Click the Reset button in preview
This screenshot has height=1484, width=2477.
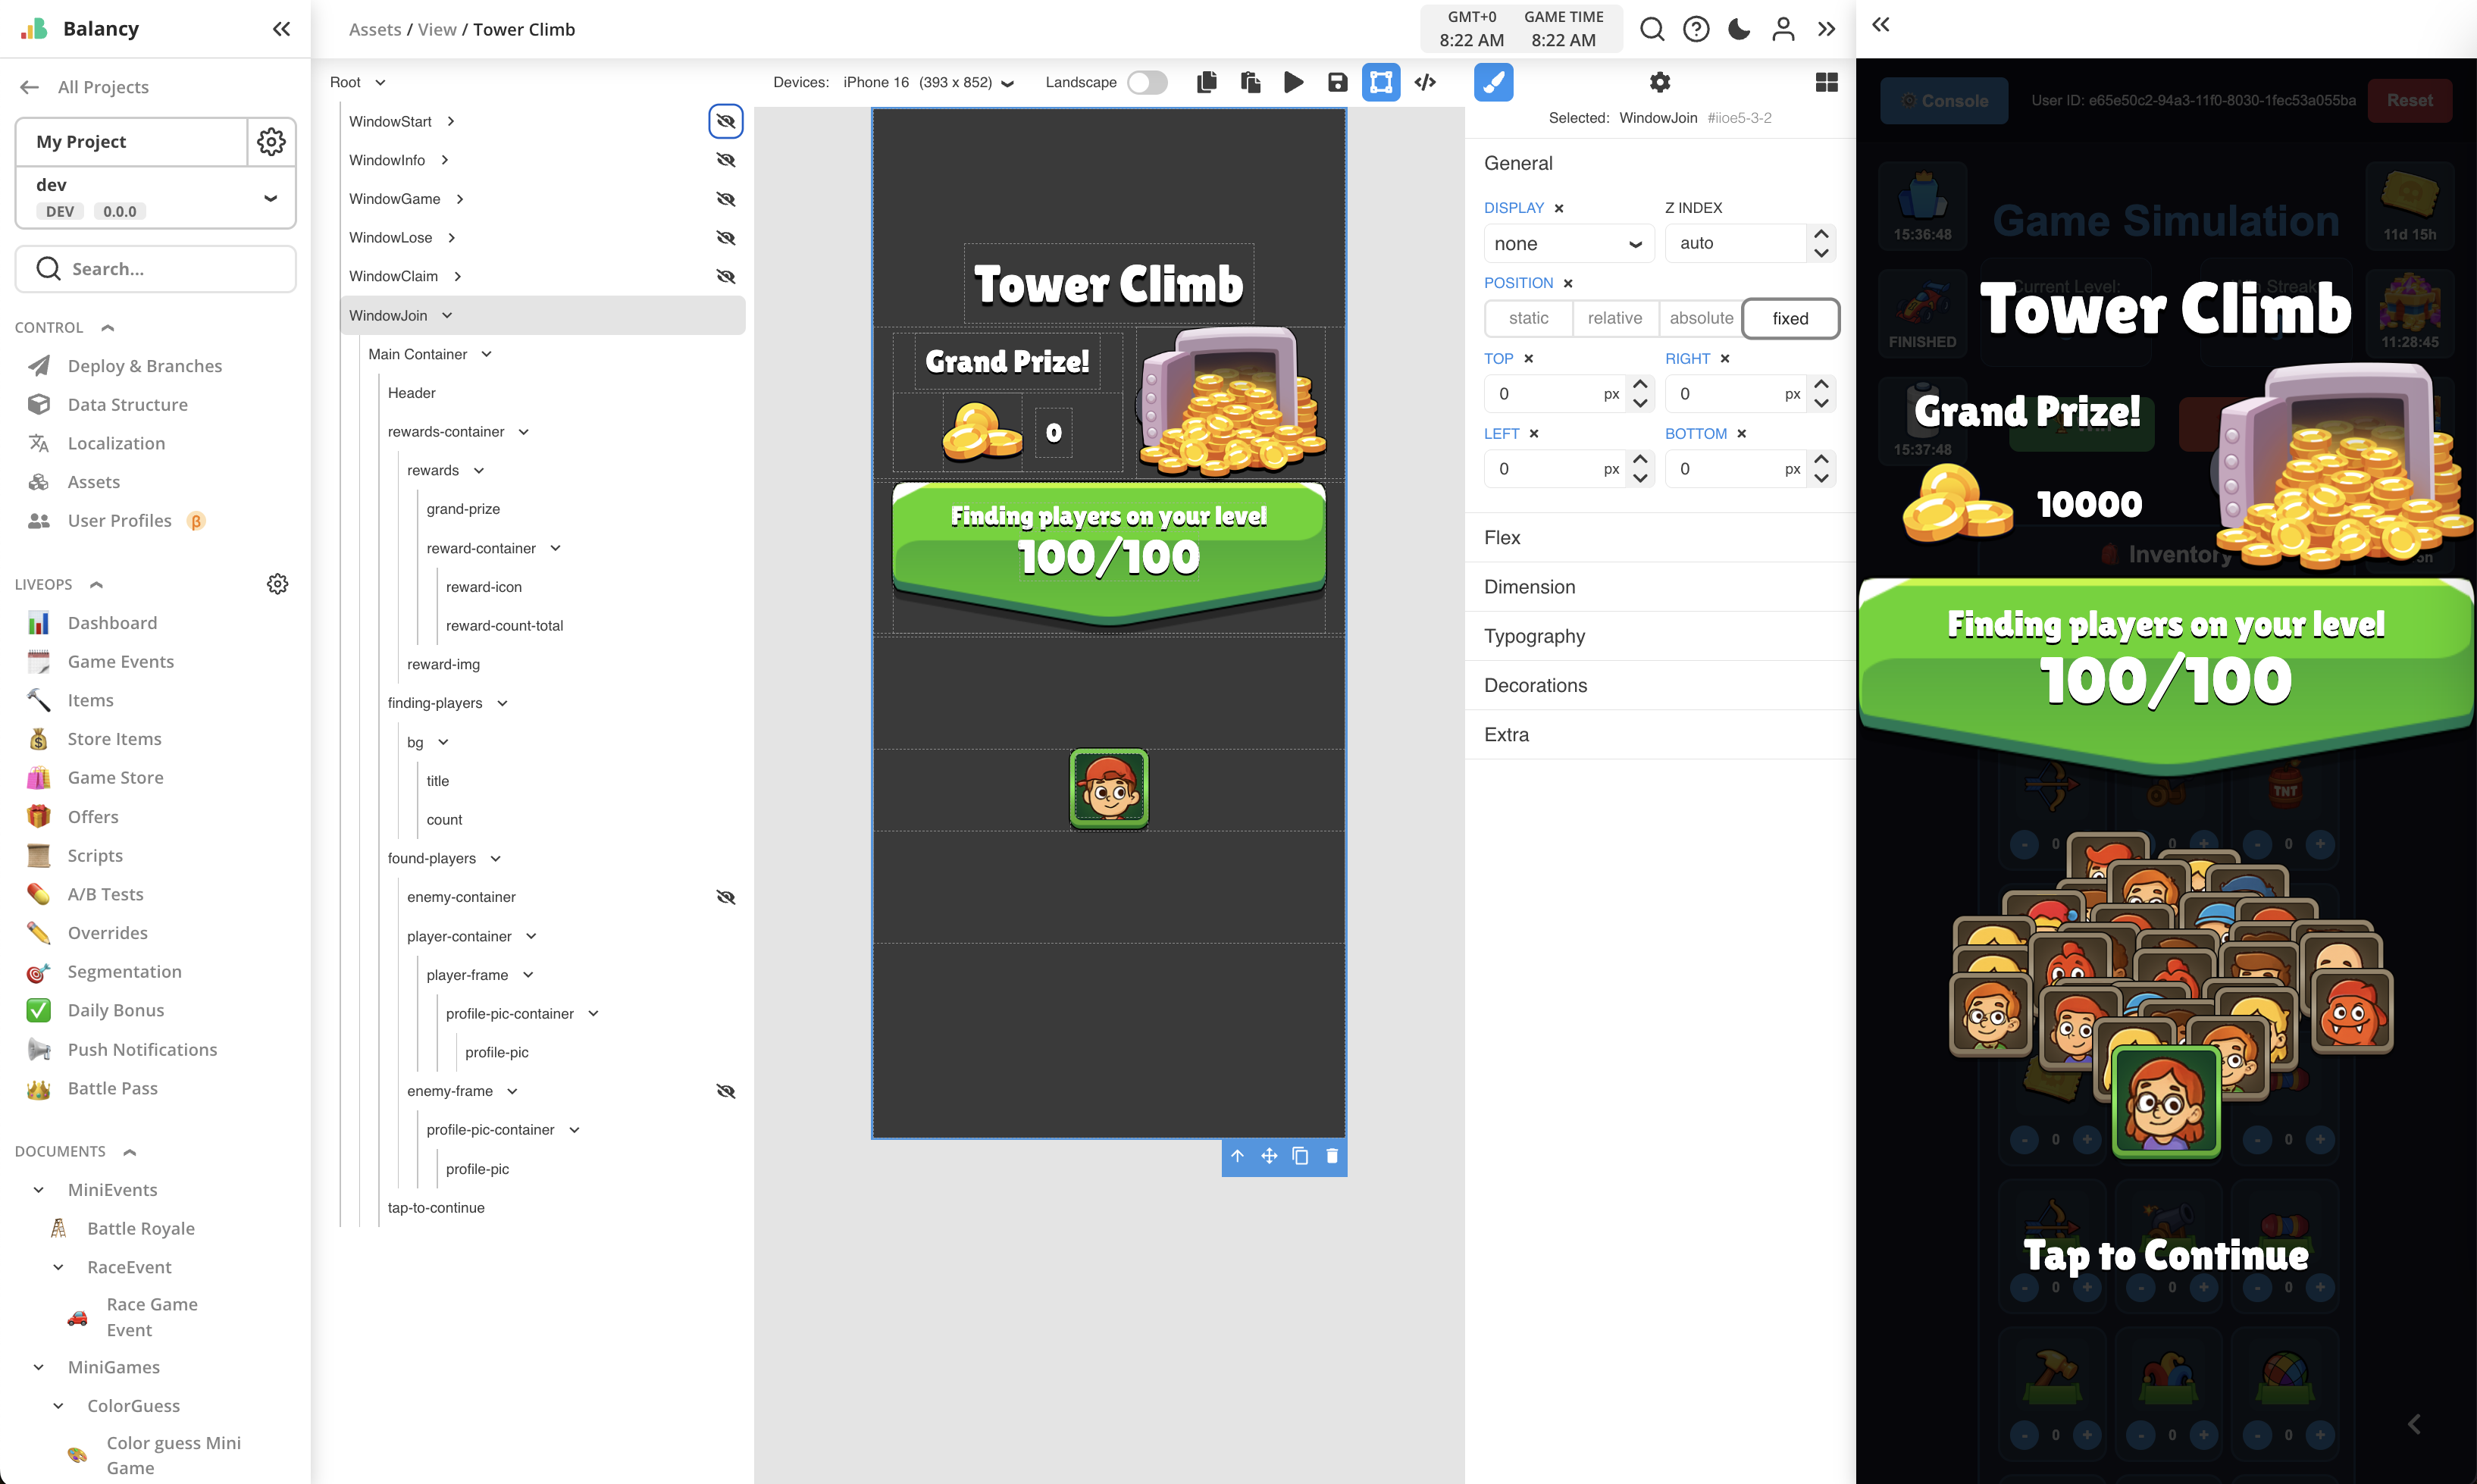pos(2409,101)
